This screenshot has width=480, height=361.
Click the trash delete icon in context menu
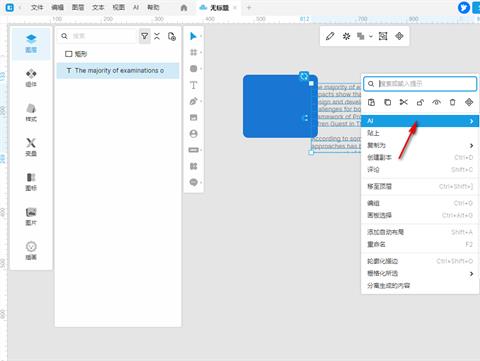452,102
